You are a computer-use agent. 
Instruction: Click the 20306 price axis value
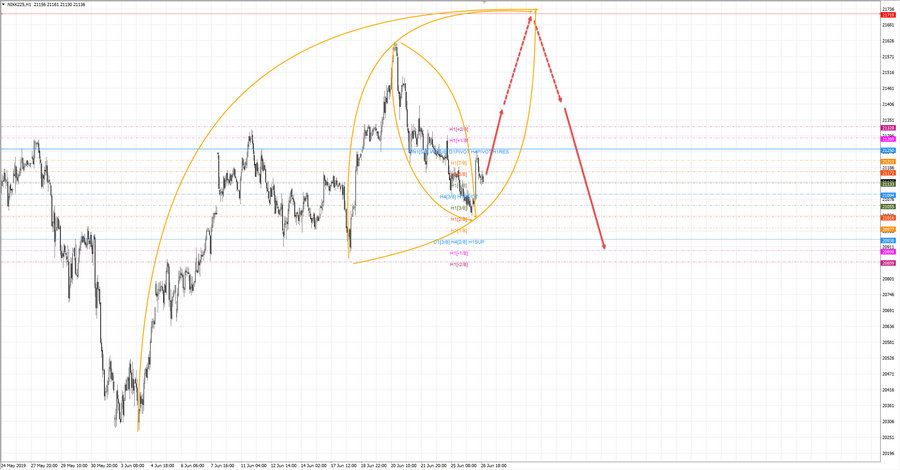[888, 421]
